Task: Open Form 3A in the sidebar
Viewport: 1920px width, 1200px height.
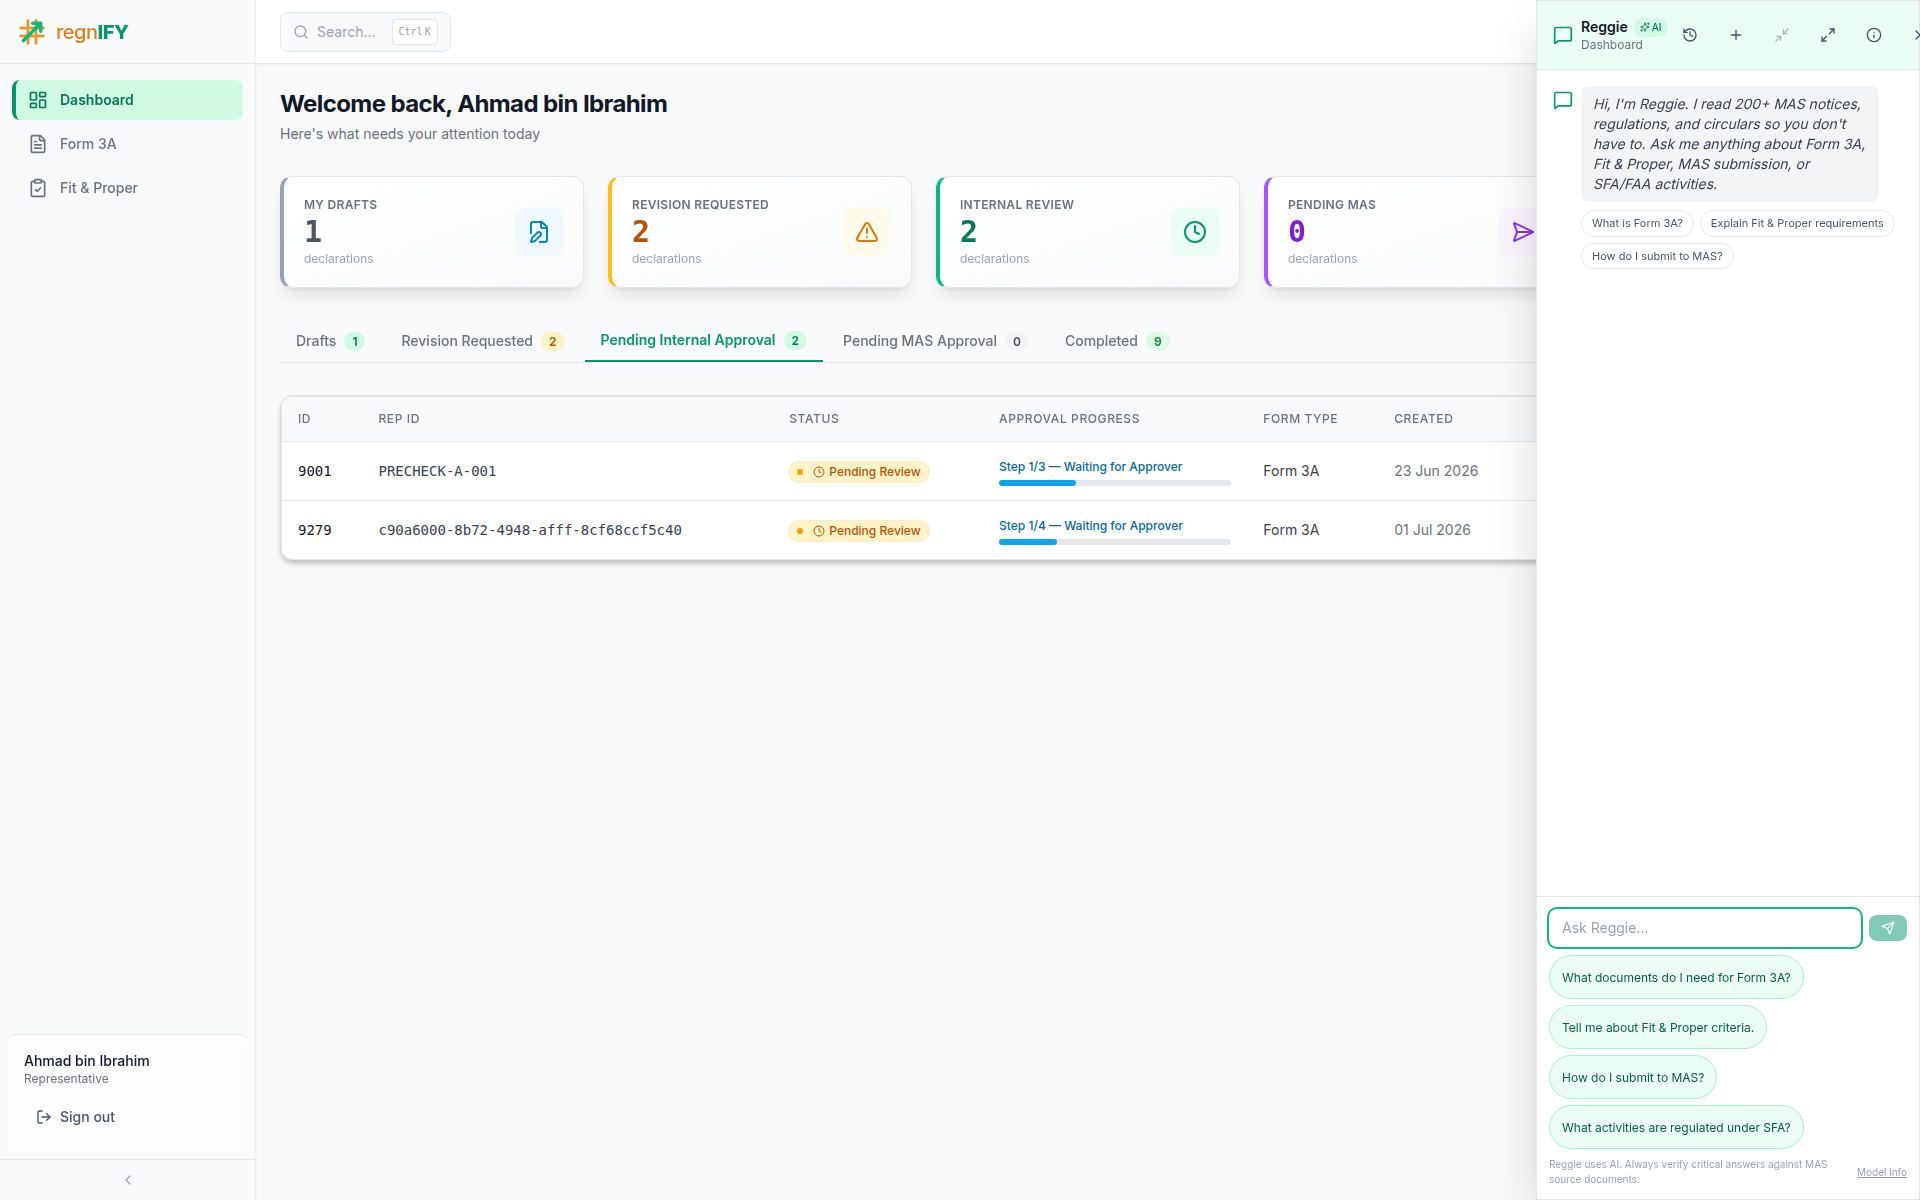Action: point(128,144)
